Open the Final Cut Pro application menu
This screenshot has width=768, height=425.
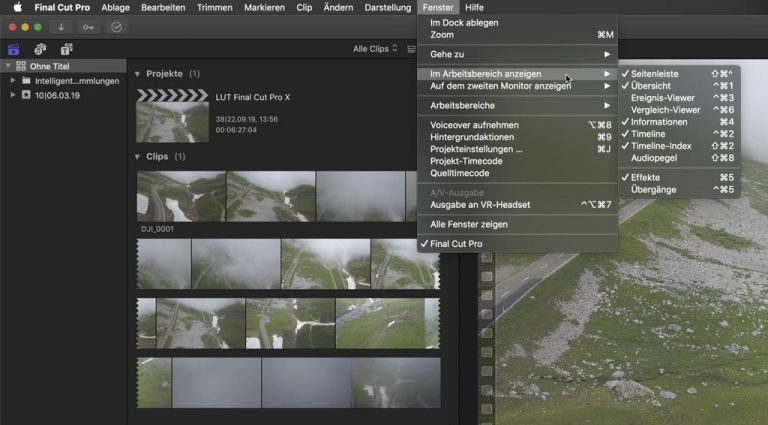62,7
